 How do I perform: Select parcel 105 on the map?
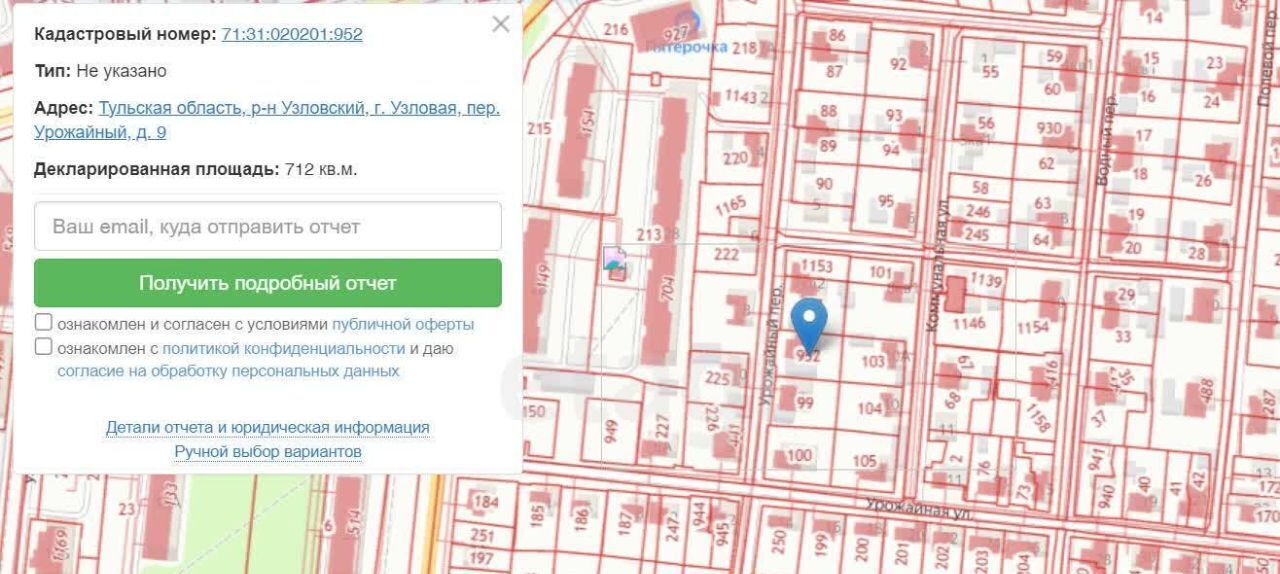(864, 461)
